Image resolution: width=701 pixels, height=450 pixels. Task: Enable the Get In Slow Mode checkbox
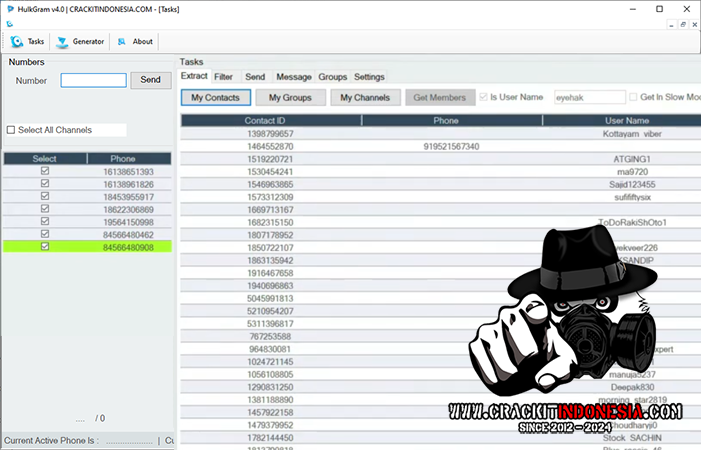pos(633,97)
